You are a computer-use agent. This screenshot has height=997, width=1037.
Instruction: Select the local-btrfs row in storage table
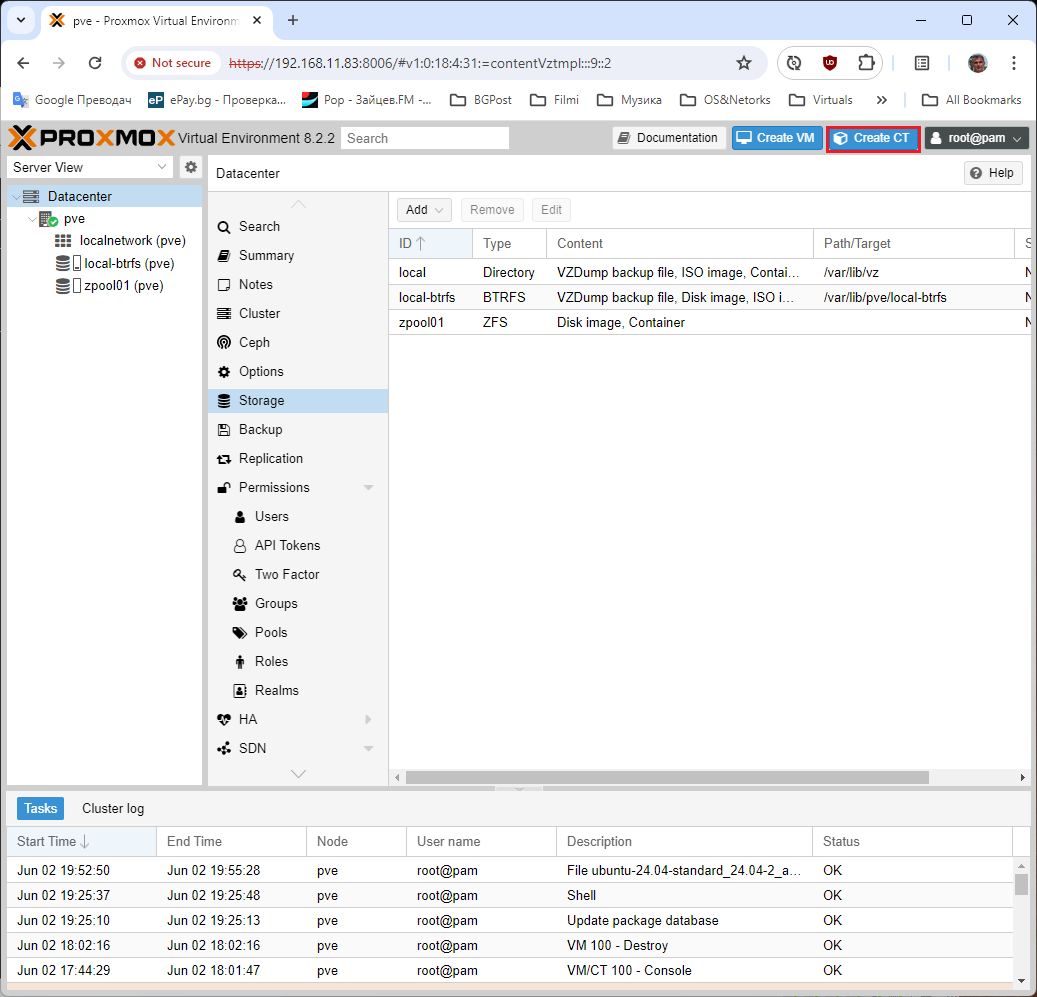(711, 298)
